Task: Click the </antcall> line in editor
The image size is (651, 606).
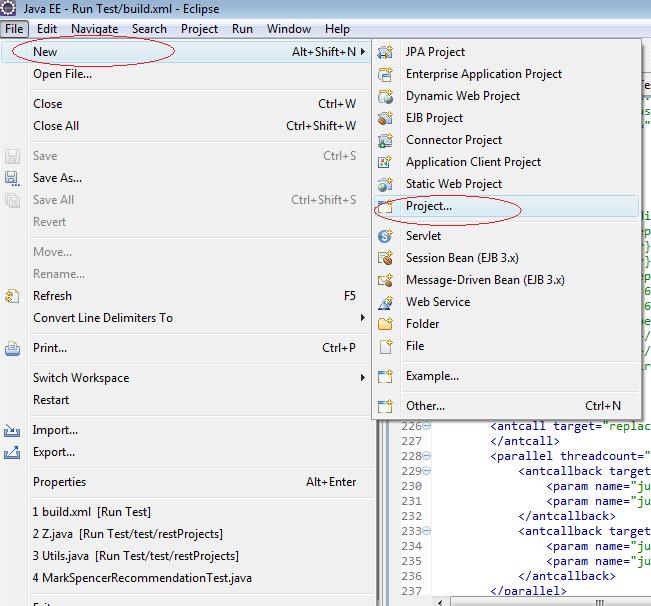Action: pyautogui.click(x=525, y=441)
